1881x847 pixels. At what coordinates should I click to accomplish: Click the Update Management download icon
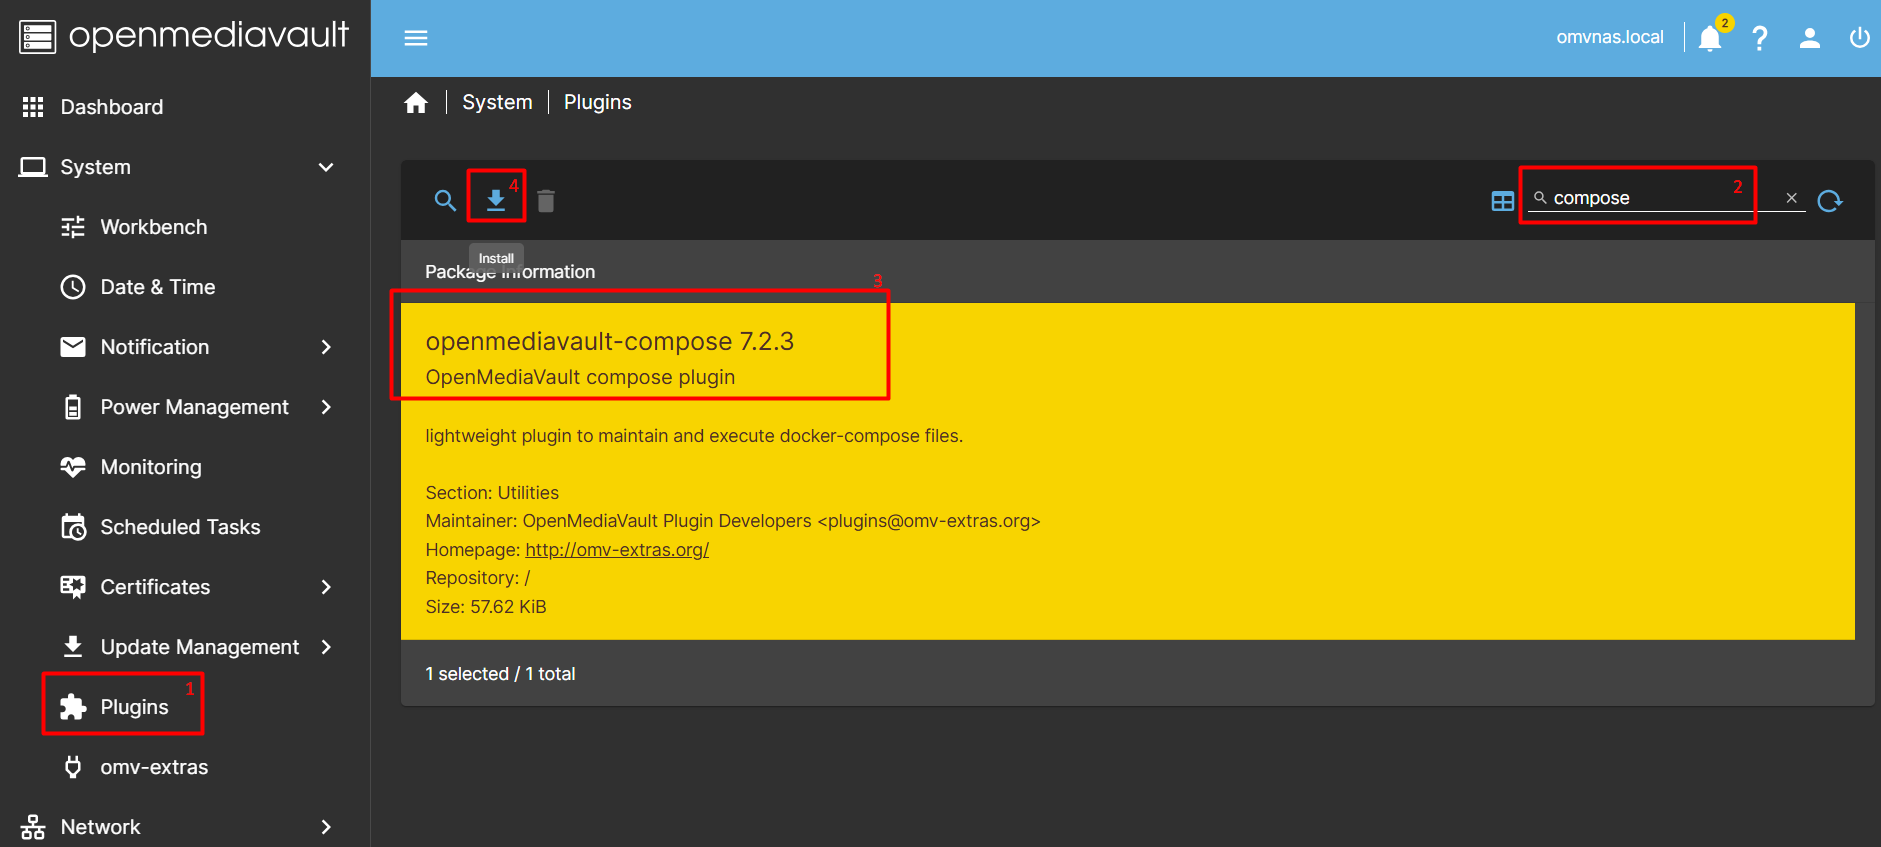pos(73,647)
